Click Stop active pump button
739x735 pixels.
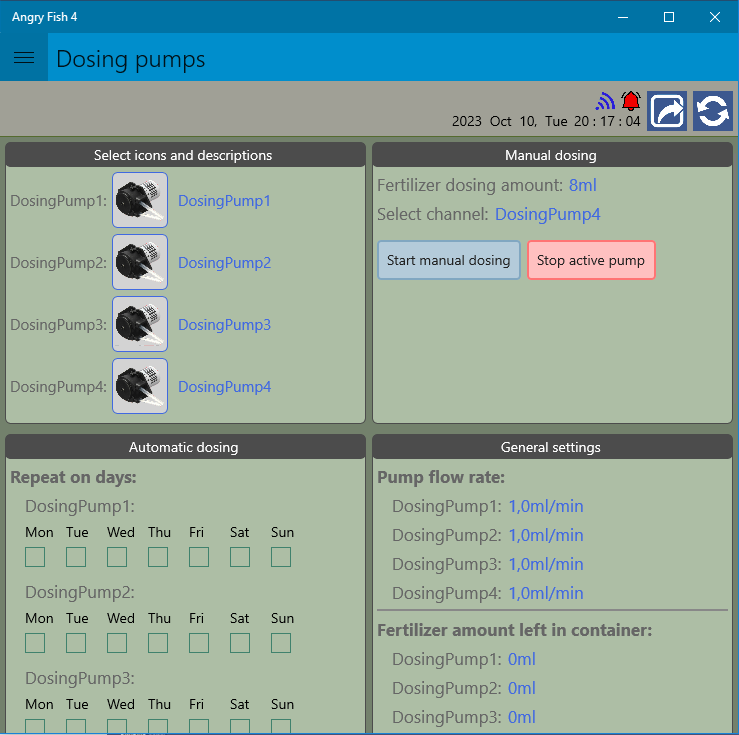tap(591, 260)
